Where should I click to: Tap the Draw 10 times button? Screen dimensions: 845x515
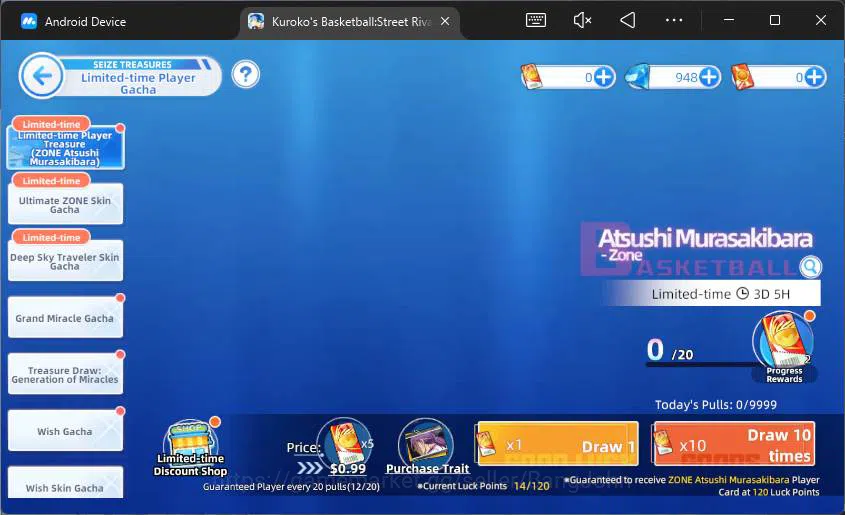pos(733,444)
